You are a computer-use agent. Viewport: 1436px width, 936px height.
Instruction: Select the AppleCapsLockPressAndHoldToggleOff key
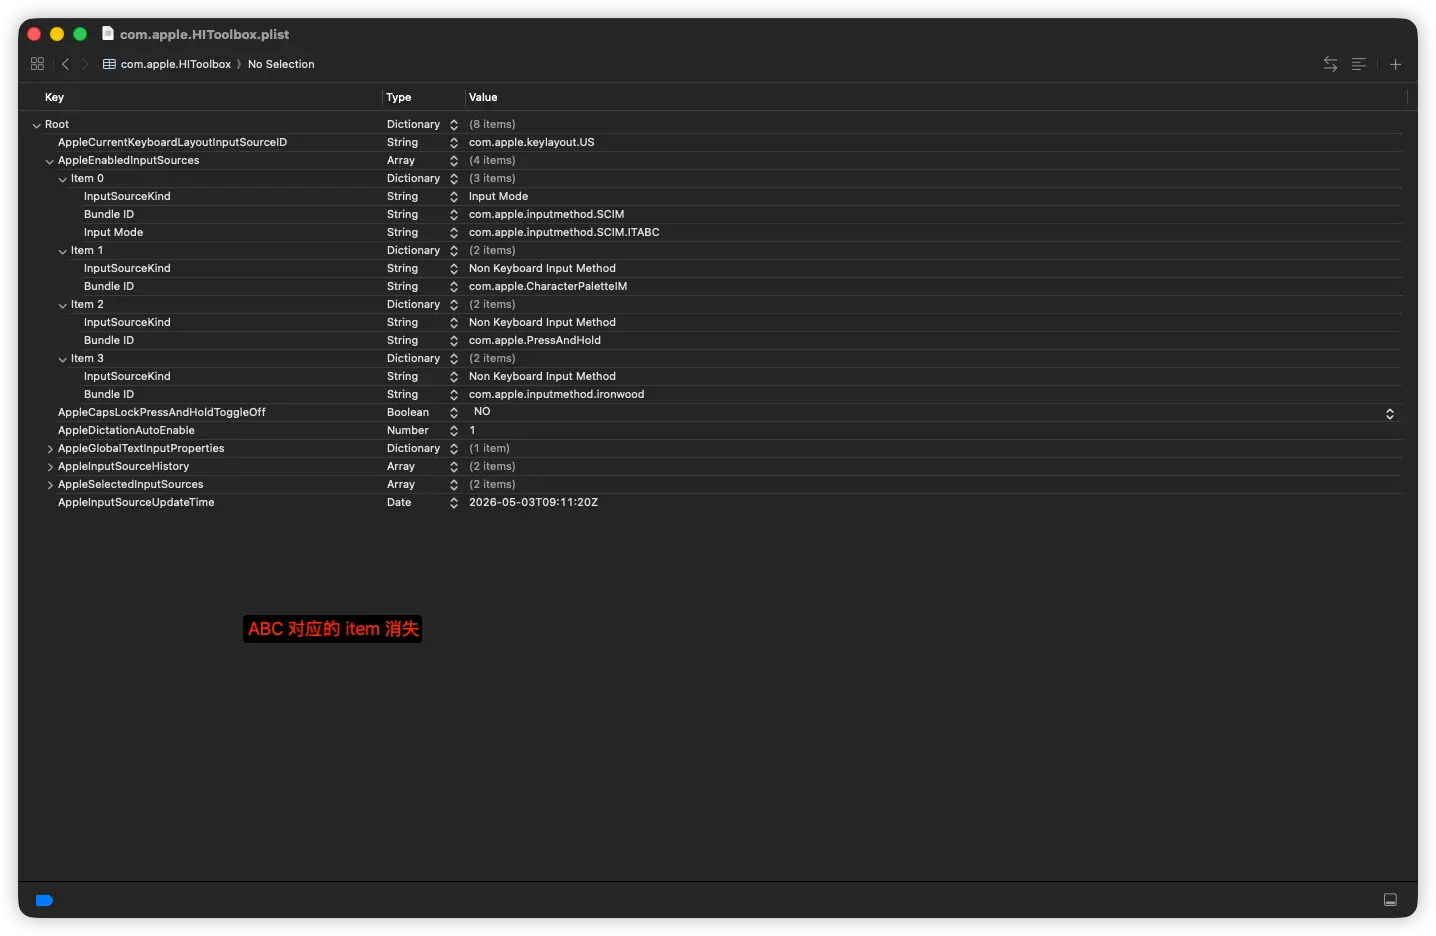pos(162,412)
